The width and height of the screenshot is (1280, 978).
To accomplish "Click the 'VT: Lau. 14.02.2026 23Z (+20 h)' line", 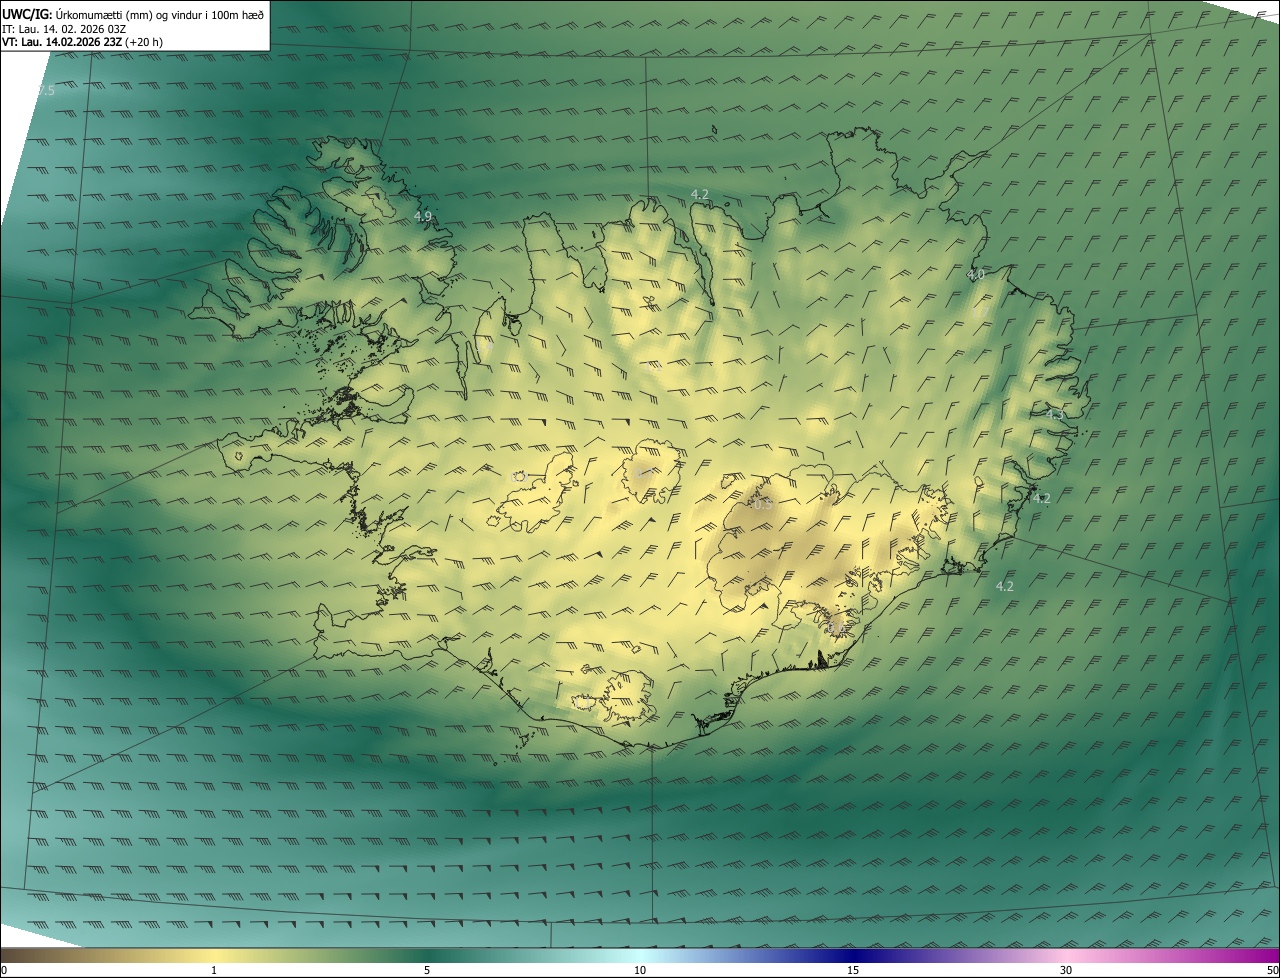I will (82, 43).
